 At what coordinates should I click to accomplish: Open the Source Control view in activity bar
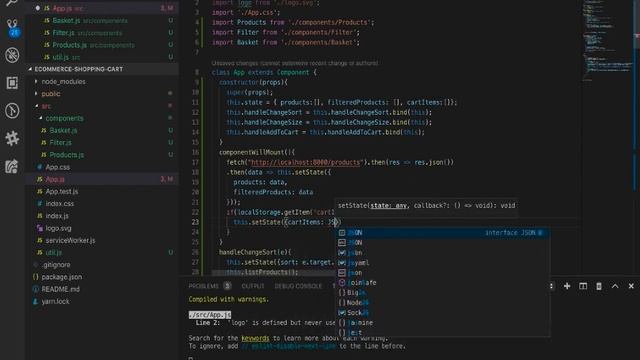[x=12, y=28]
